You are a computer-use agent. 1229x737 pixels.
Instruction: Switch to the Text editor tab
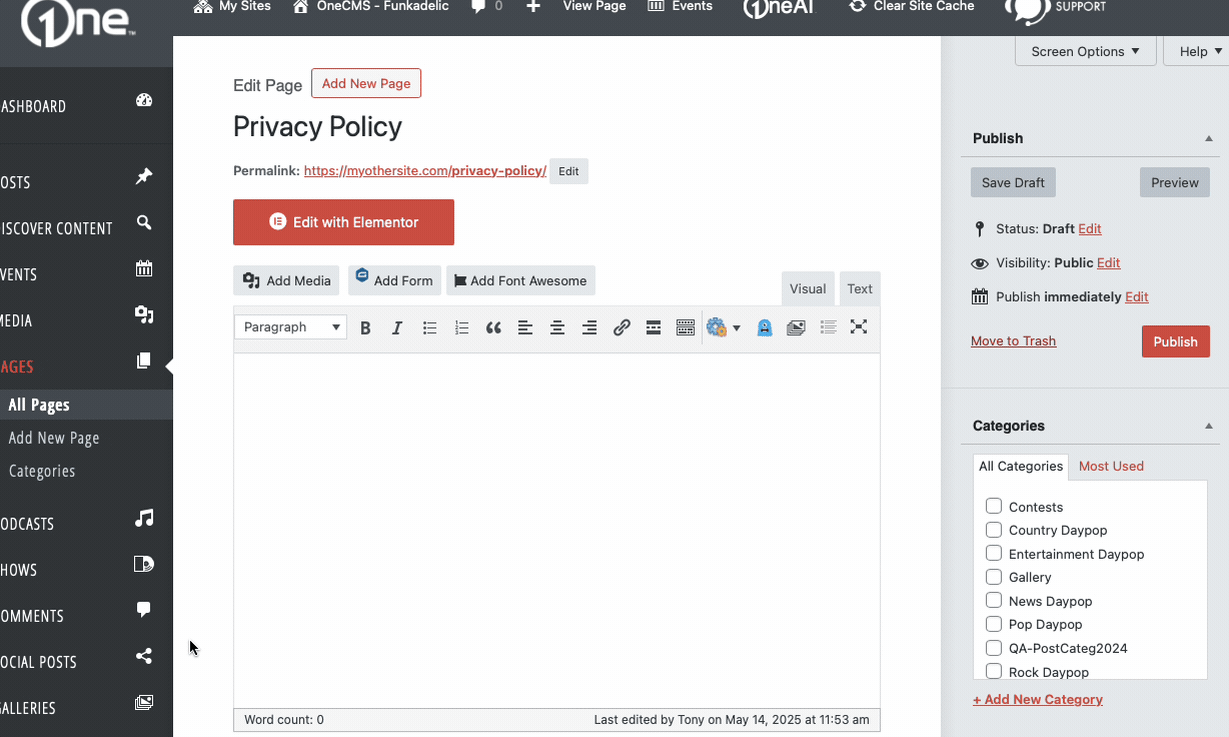[859, 288]
